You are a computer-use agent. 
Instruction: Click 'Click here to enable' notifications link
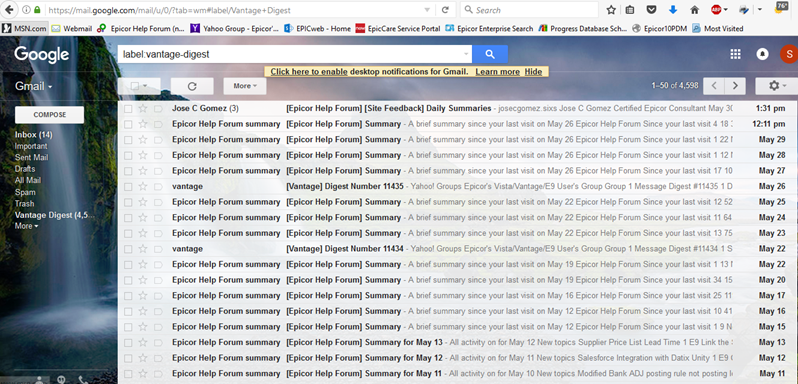click(309, 72)
